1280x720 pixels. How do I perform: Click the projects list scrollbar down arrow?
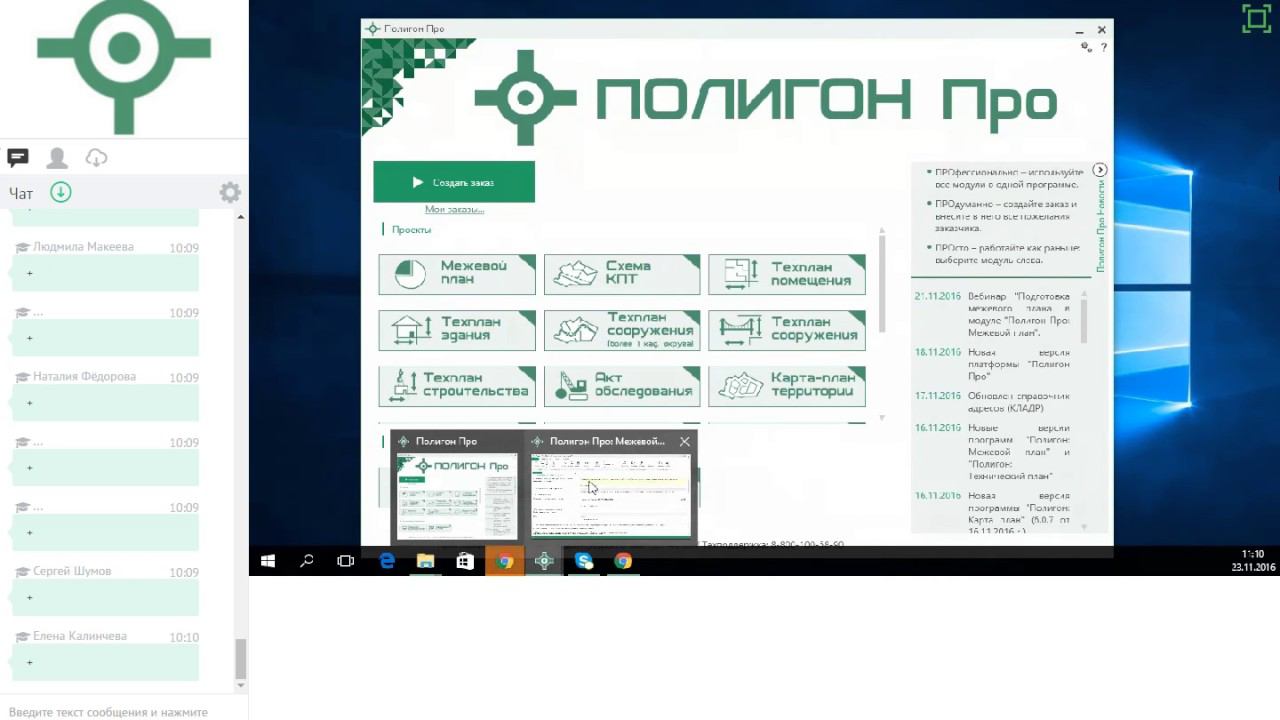882,418
